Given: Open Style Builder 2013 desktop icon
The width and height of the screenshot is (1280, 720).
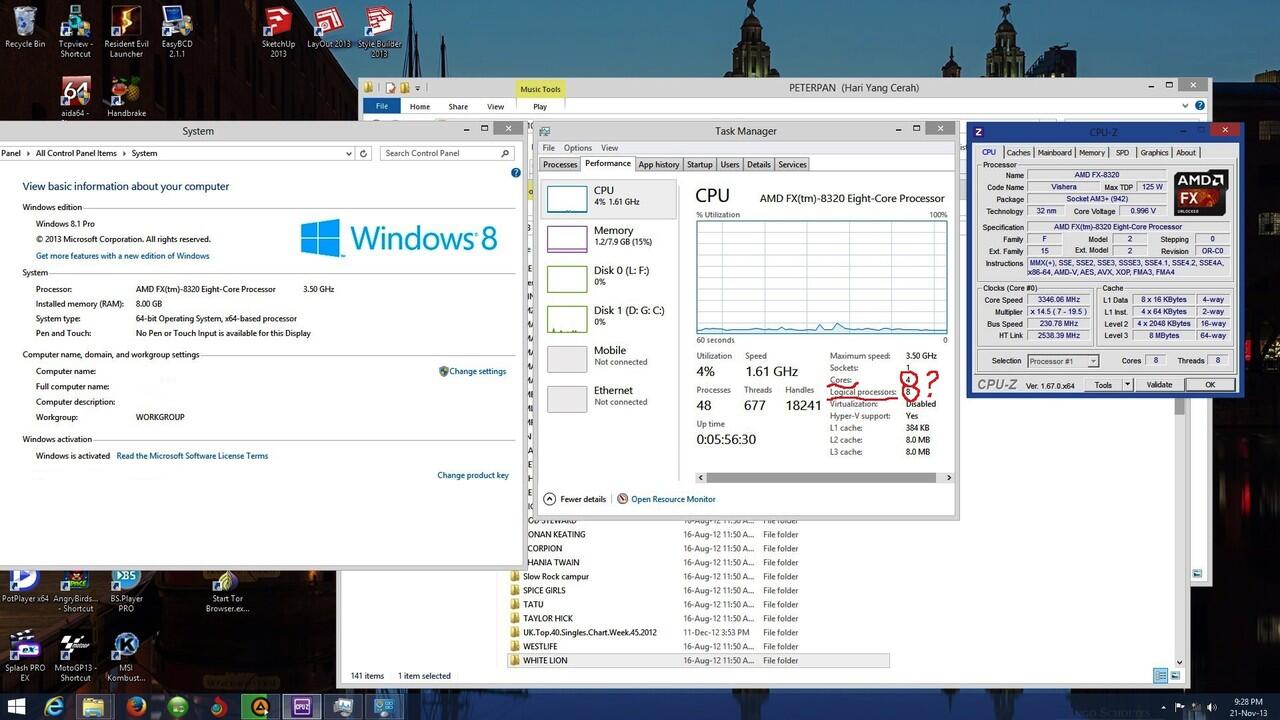Looking at the screenshot, I should click(x=379, y=31).
